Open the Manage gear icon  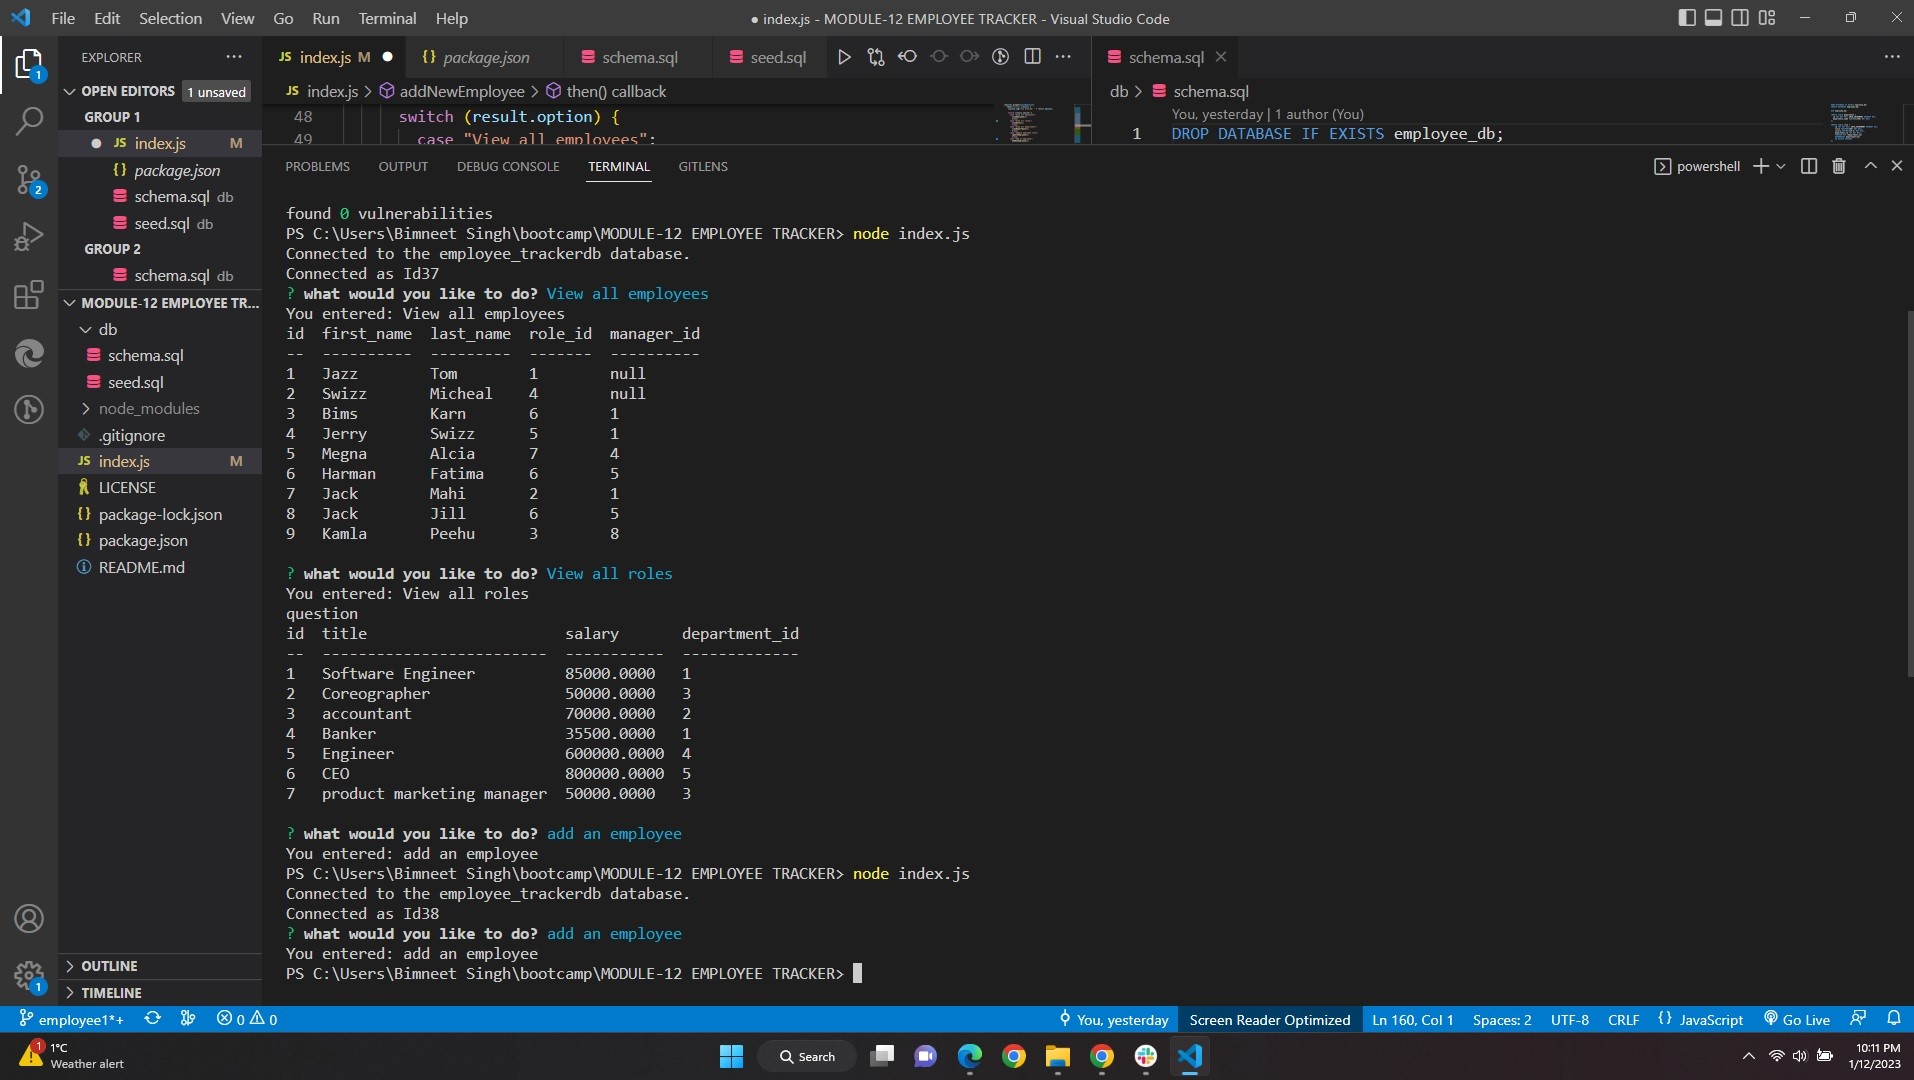pyautogui.click(x=29, y=976)
